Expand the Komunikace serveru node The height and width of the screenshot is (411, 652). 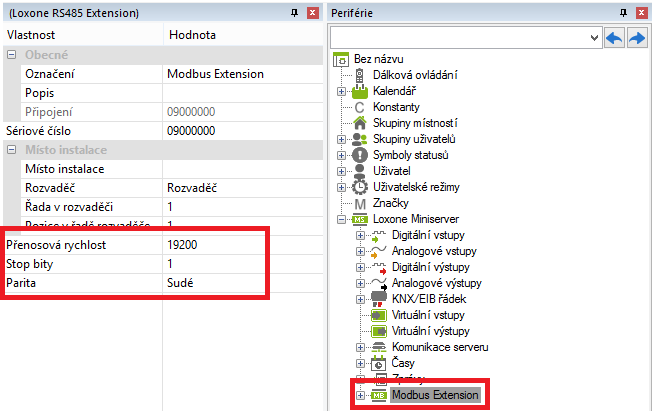pyautogui.click(x=361, y=347)
